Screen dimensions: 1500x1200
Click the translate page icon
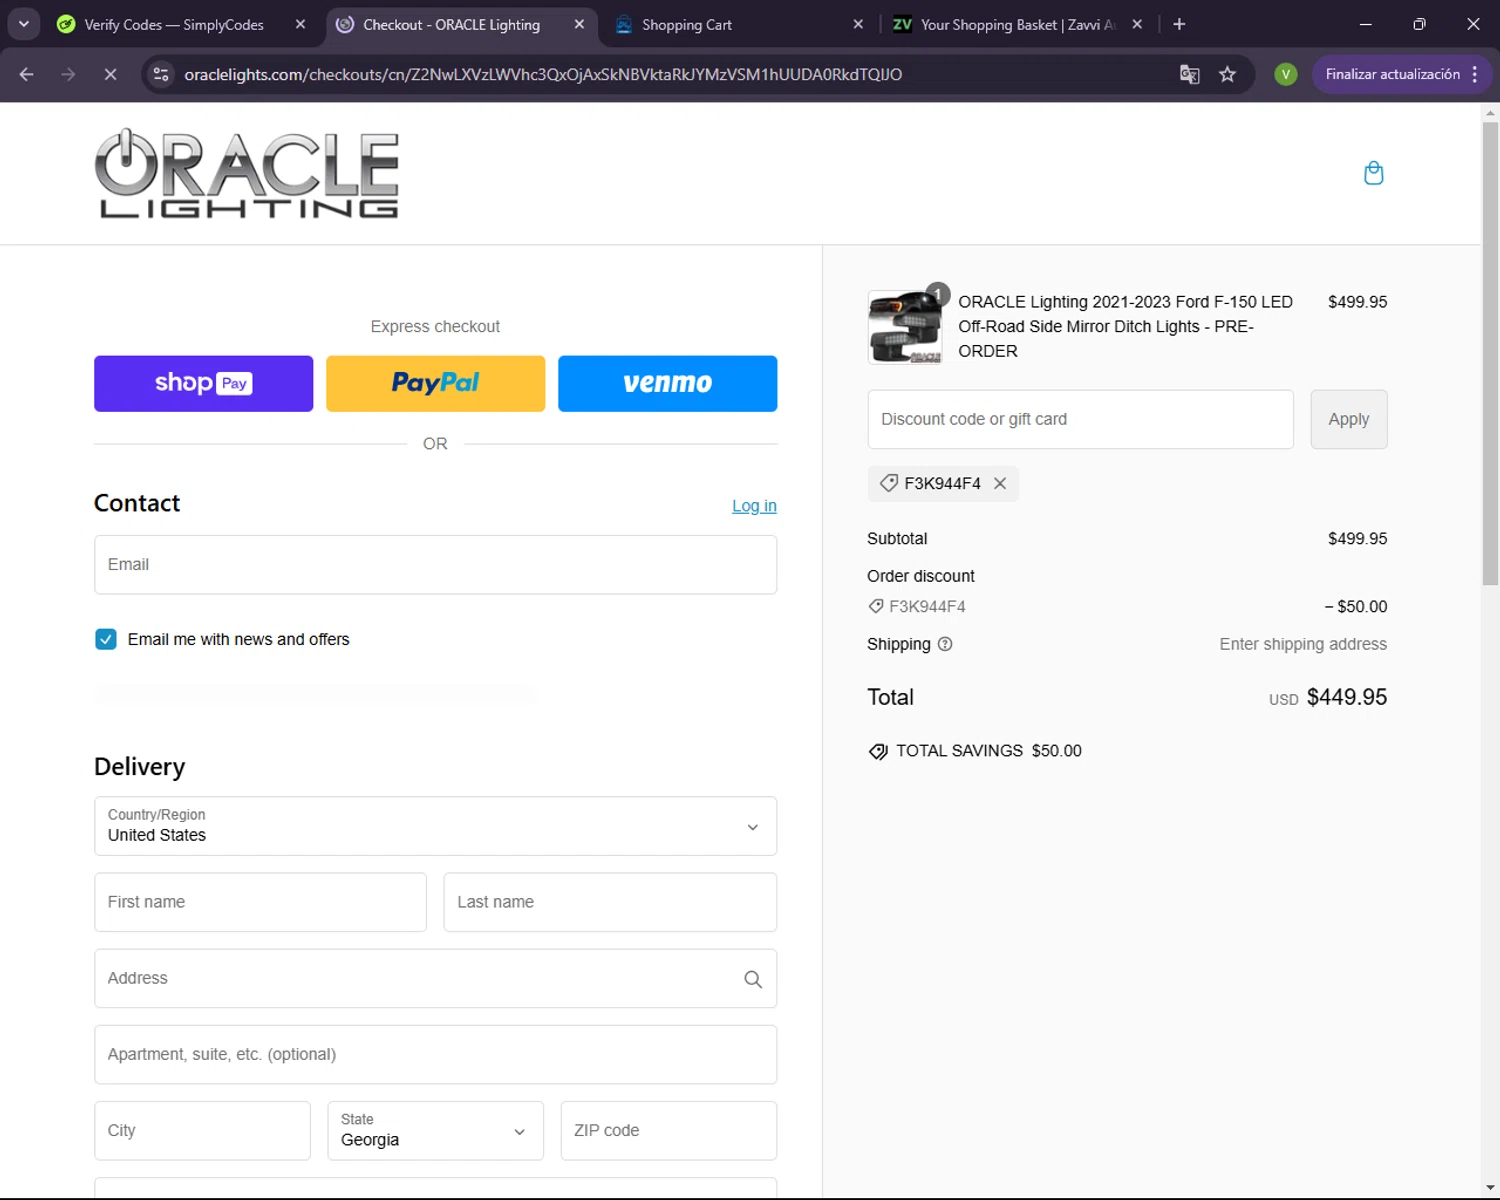coord(1189,74)
